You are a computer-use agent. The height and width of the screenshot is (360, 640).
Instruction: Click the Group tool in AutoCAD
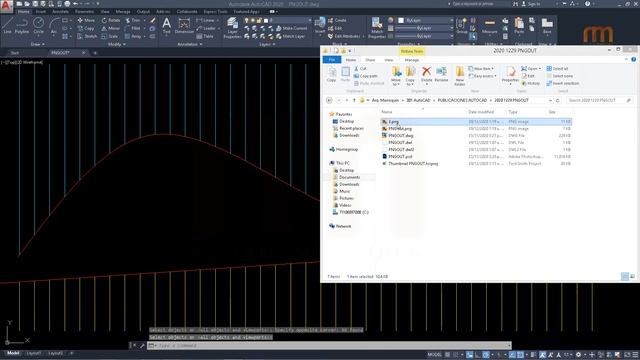pos(462,25)
